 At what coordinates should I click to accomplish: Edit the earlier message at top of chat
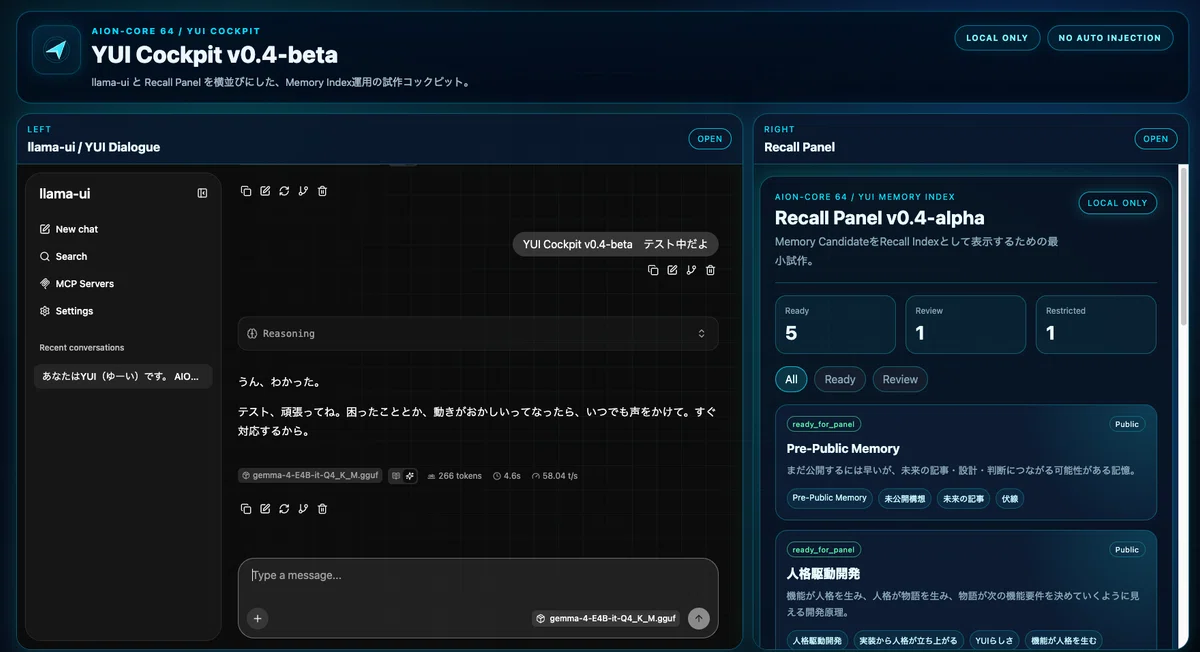(x=265, y=191)
